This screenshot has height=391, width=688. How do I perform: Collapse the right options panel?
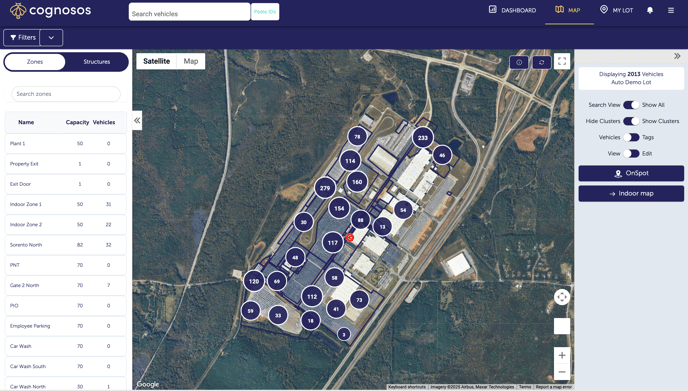pyautogui.click(x=677, y=56)
